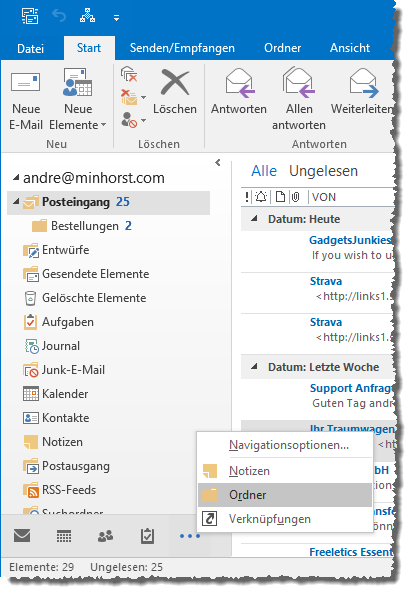Click the Undo arrow in title bar
Viewport: 412px width, 595px height.
tap(59, 16)
